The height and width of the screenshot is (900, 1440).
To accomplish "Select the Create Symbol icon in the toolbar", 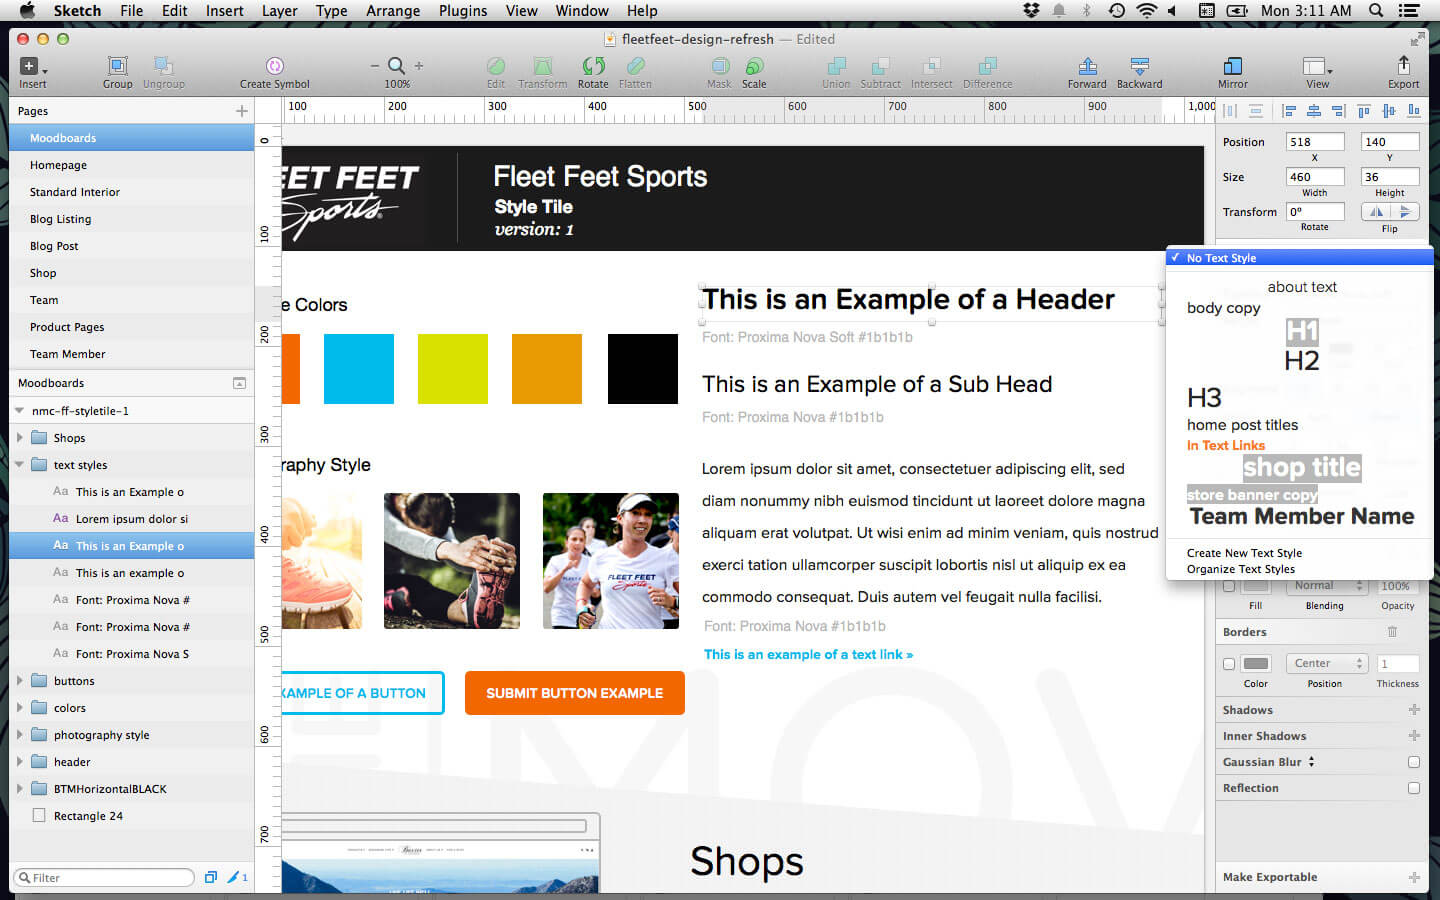I will point(273,65).
